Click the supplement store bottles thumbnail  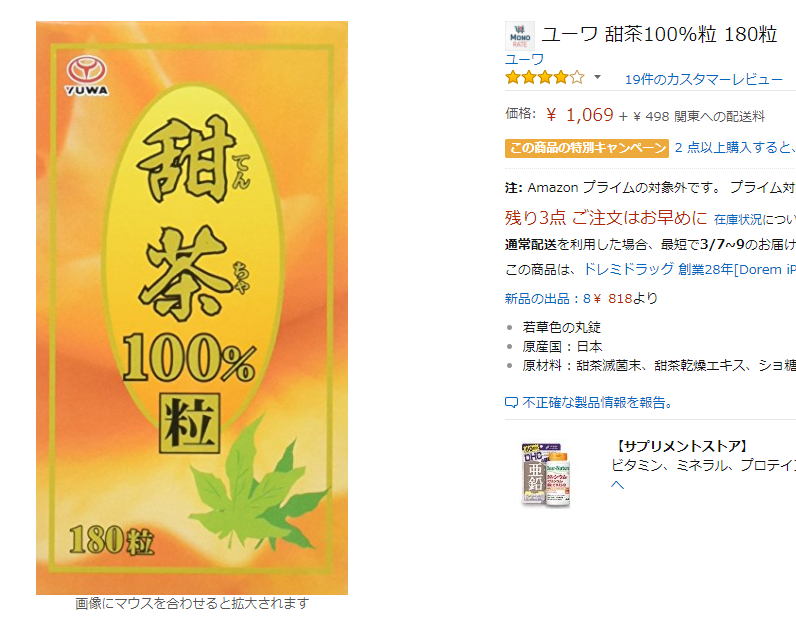tap(546, 475)
